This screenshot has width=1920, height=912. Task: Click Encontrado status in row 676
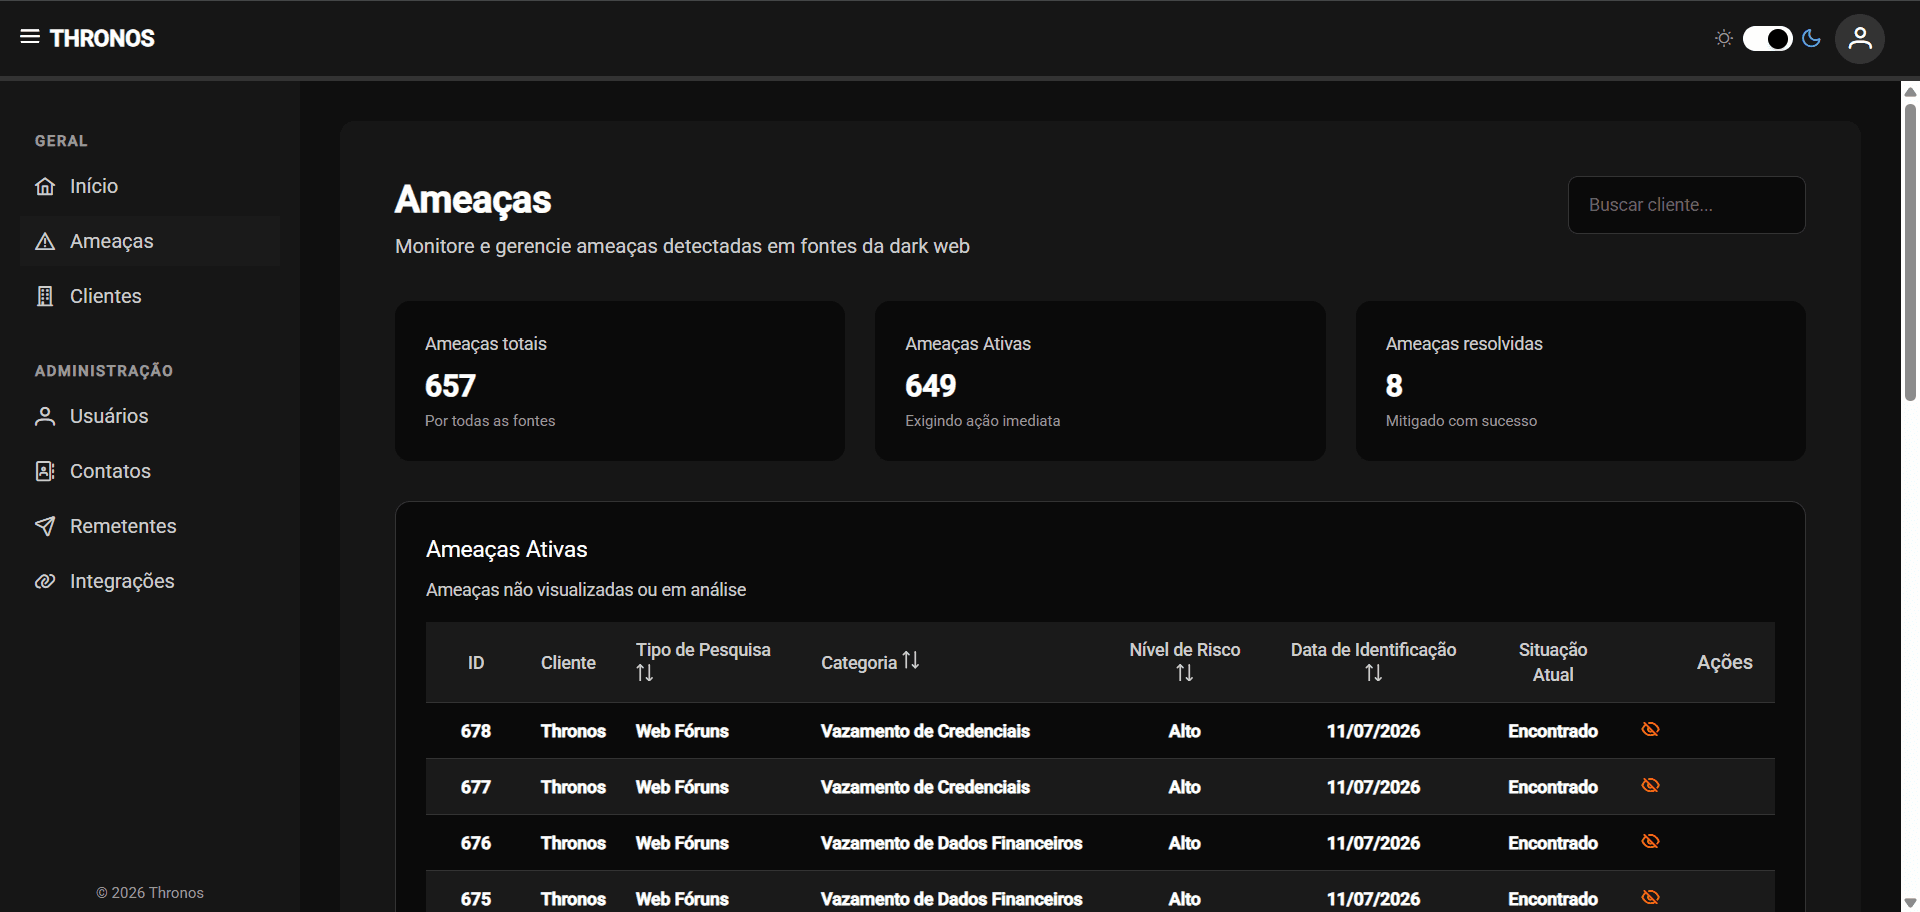1553,843
